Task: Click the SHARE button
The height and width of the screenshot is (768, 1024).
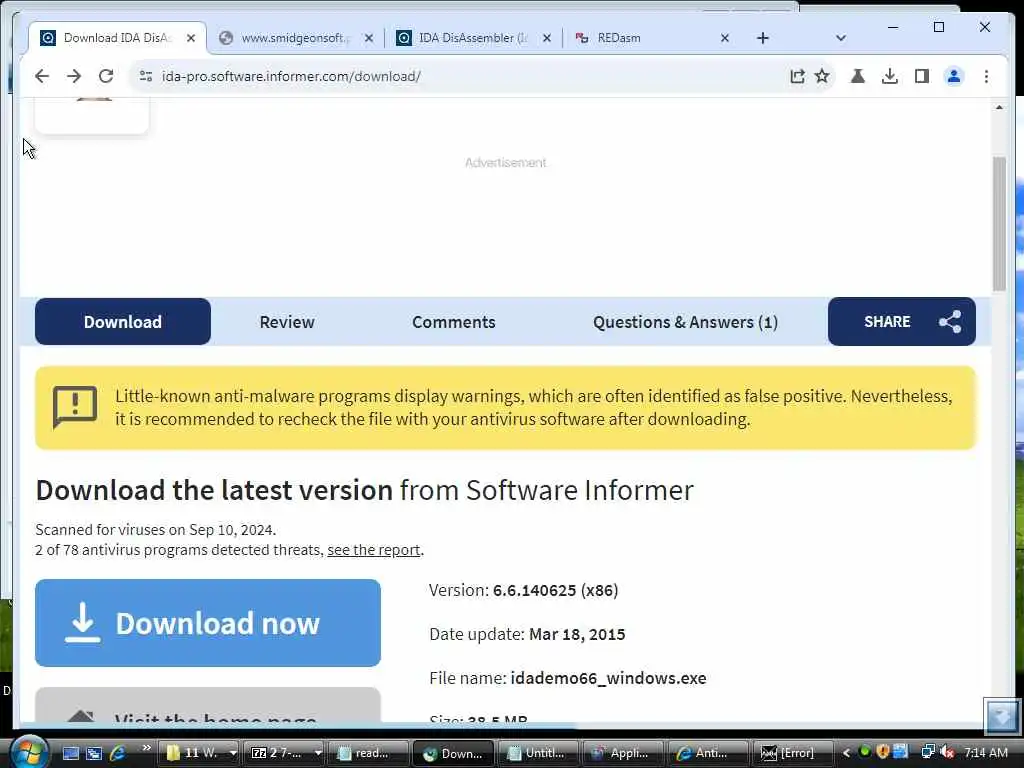Action: [x=901, y=321]
